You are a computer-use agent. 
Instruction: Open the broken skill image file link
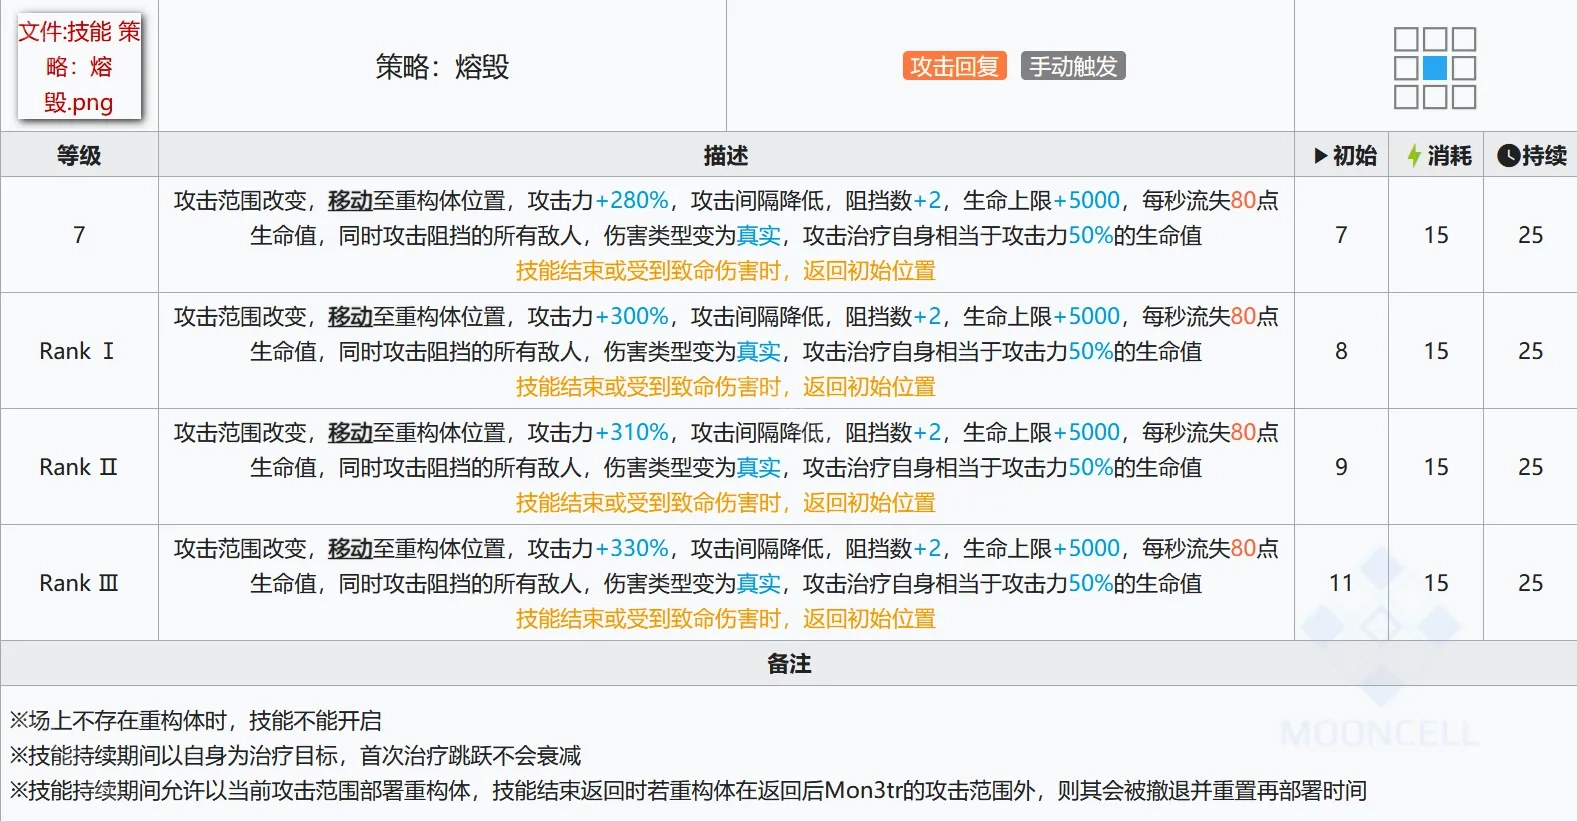click(79, 67)
